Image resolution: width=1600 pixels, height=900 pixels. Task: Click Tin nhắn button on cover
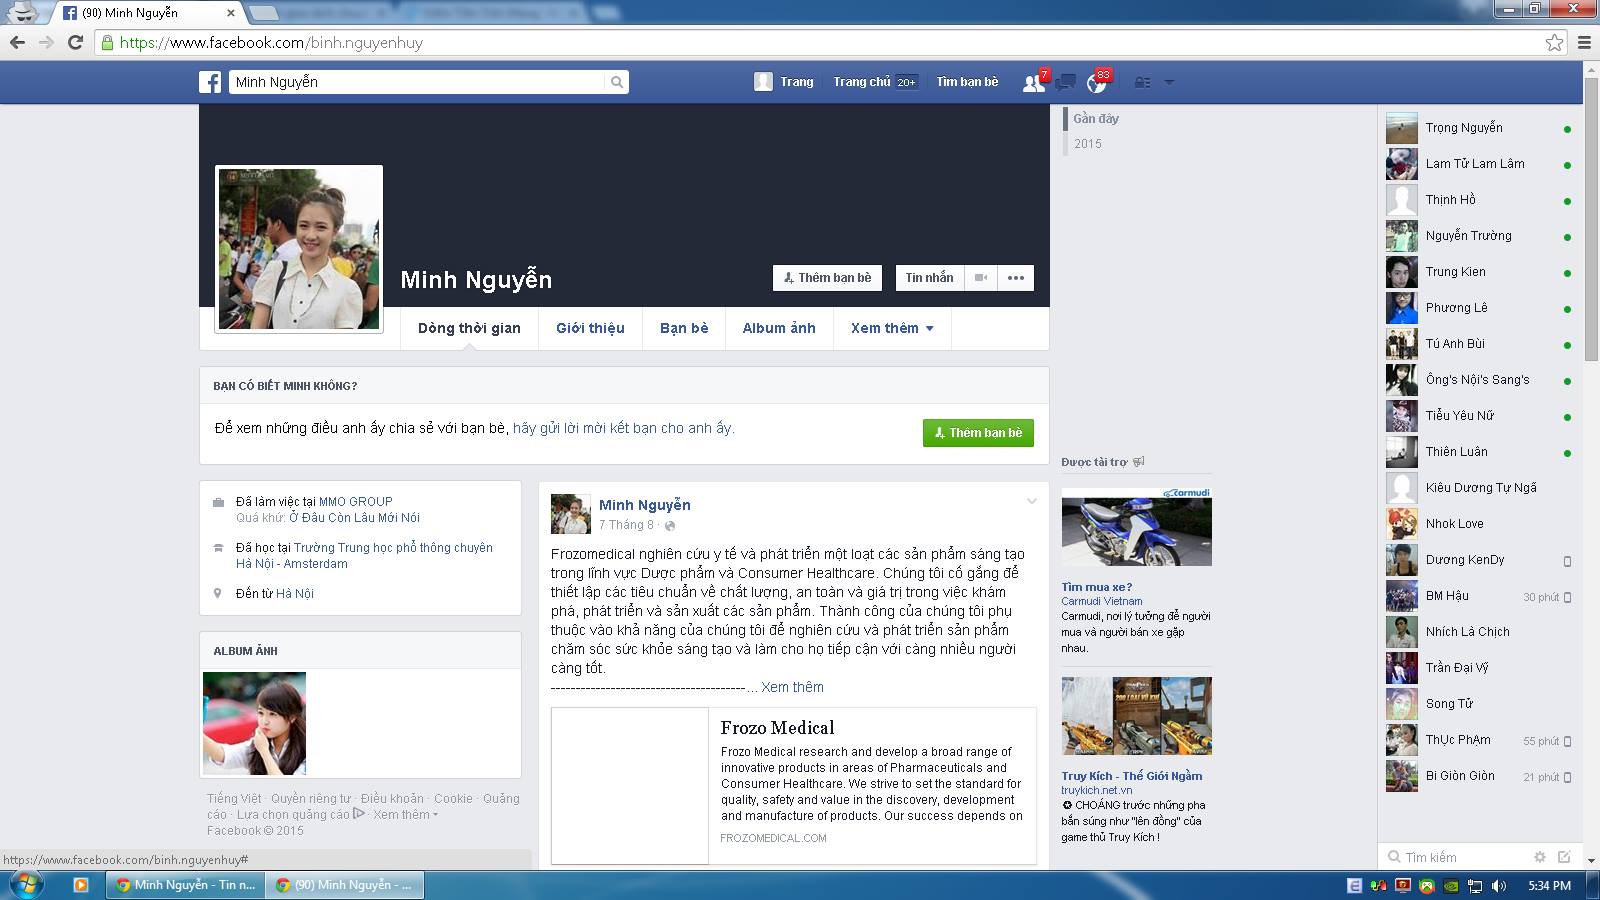click(929, 278)
